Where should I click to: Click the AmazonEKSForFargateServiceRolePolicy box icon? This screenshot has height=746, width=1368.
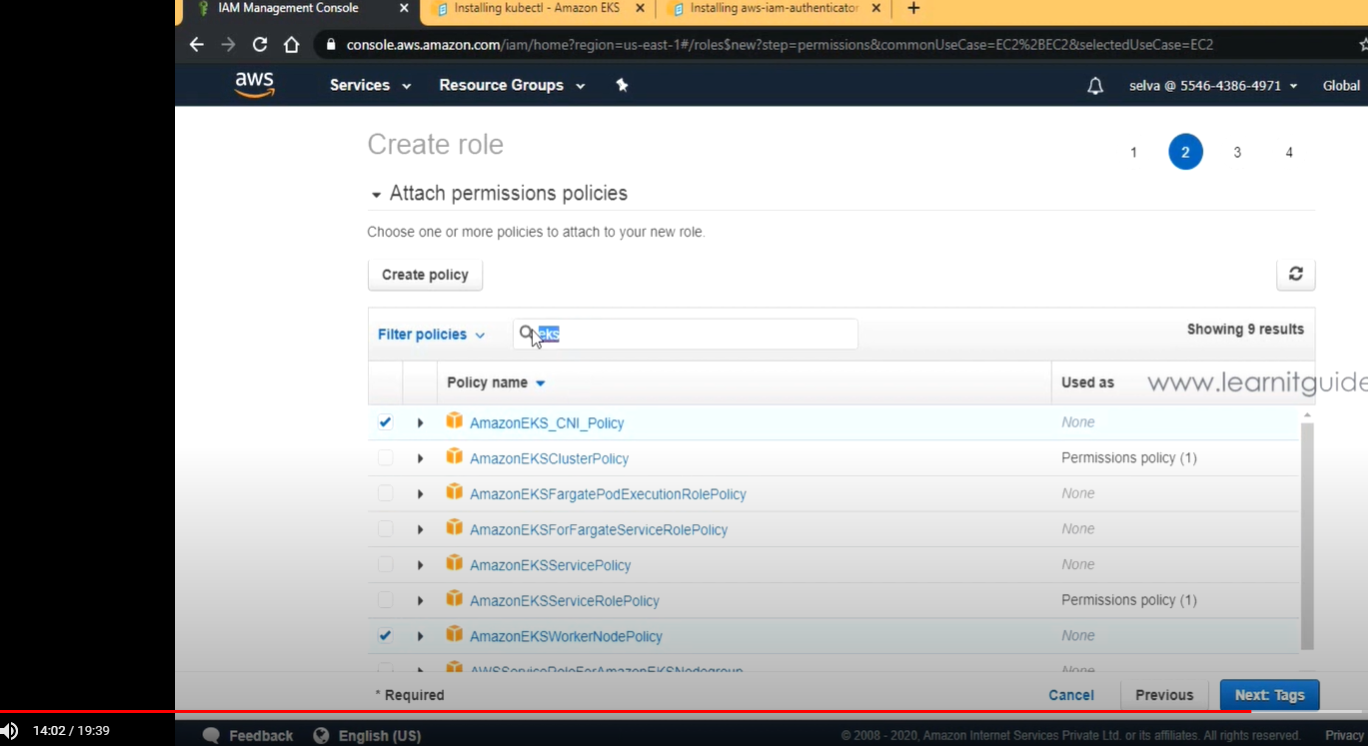coord(454,528)
